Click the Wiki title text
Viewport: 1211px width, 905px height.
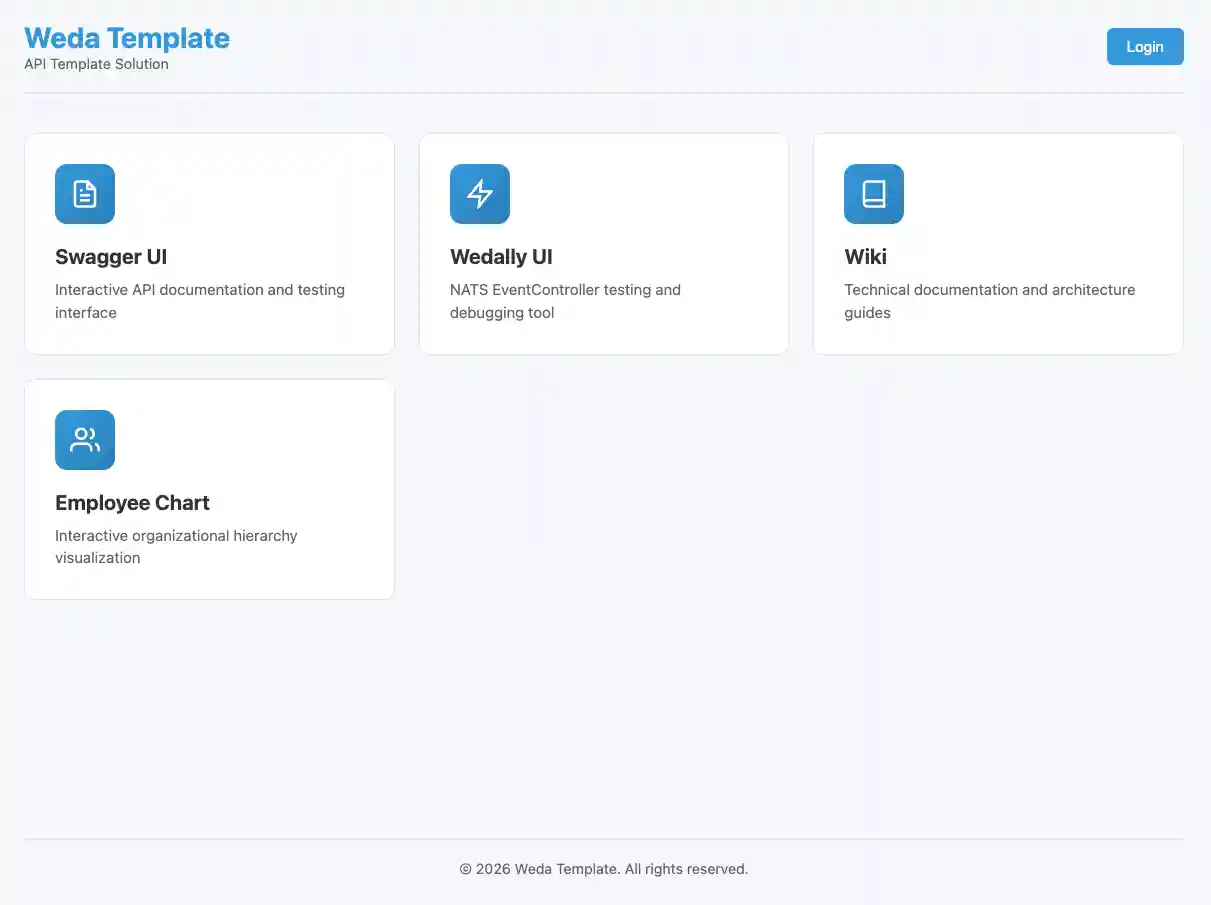866,257
